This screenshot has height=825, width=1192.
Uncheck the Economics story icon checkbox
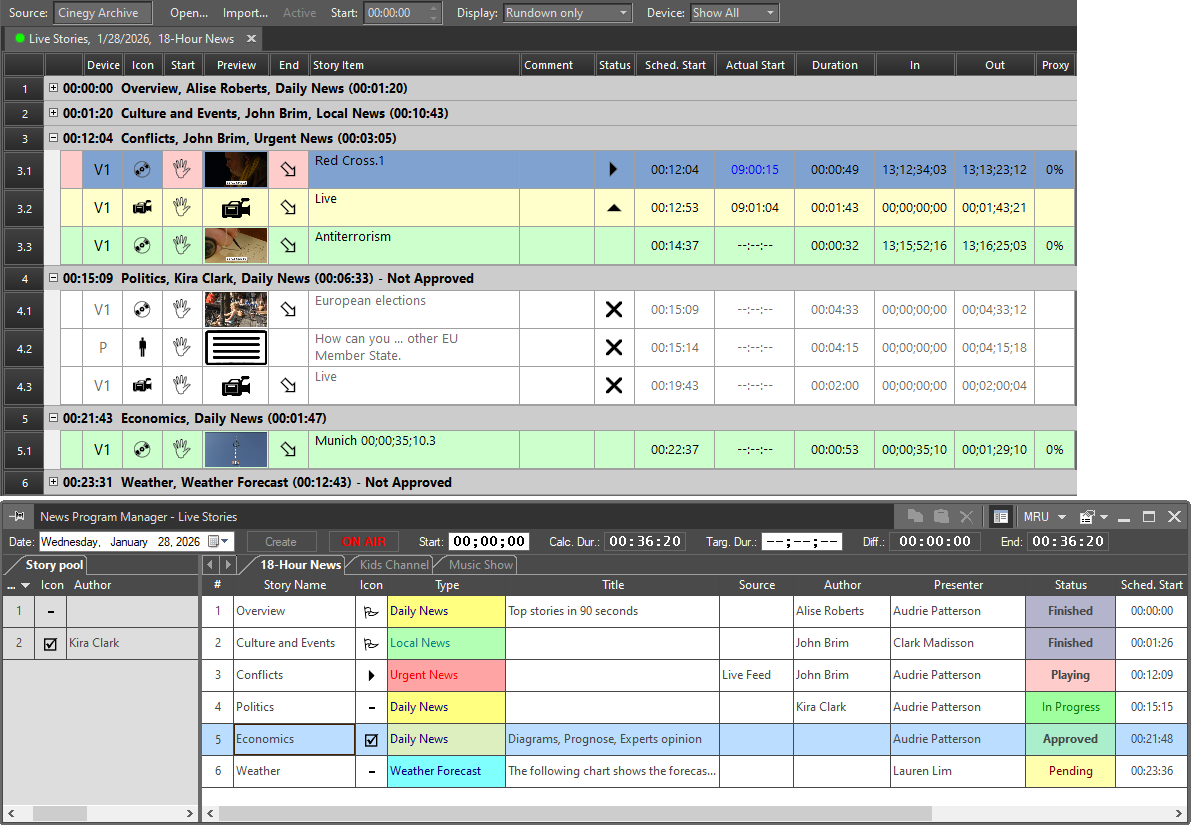[370, 739]
